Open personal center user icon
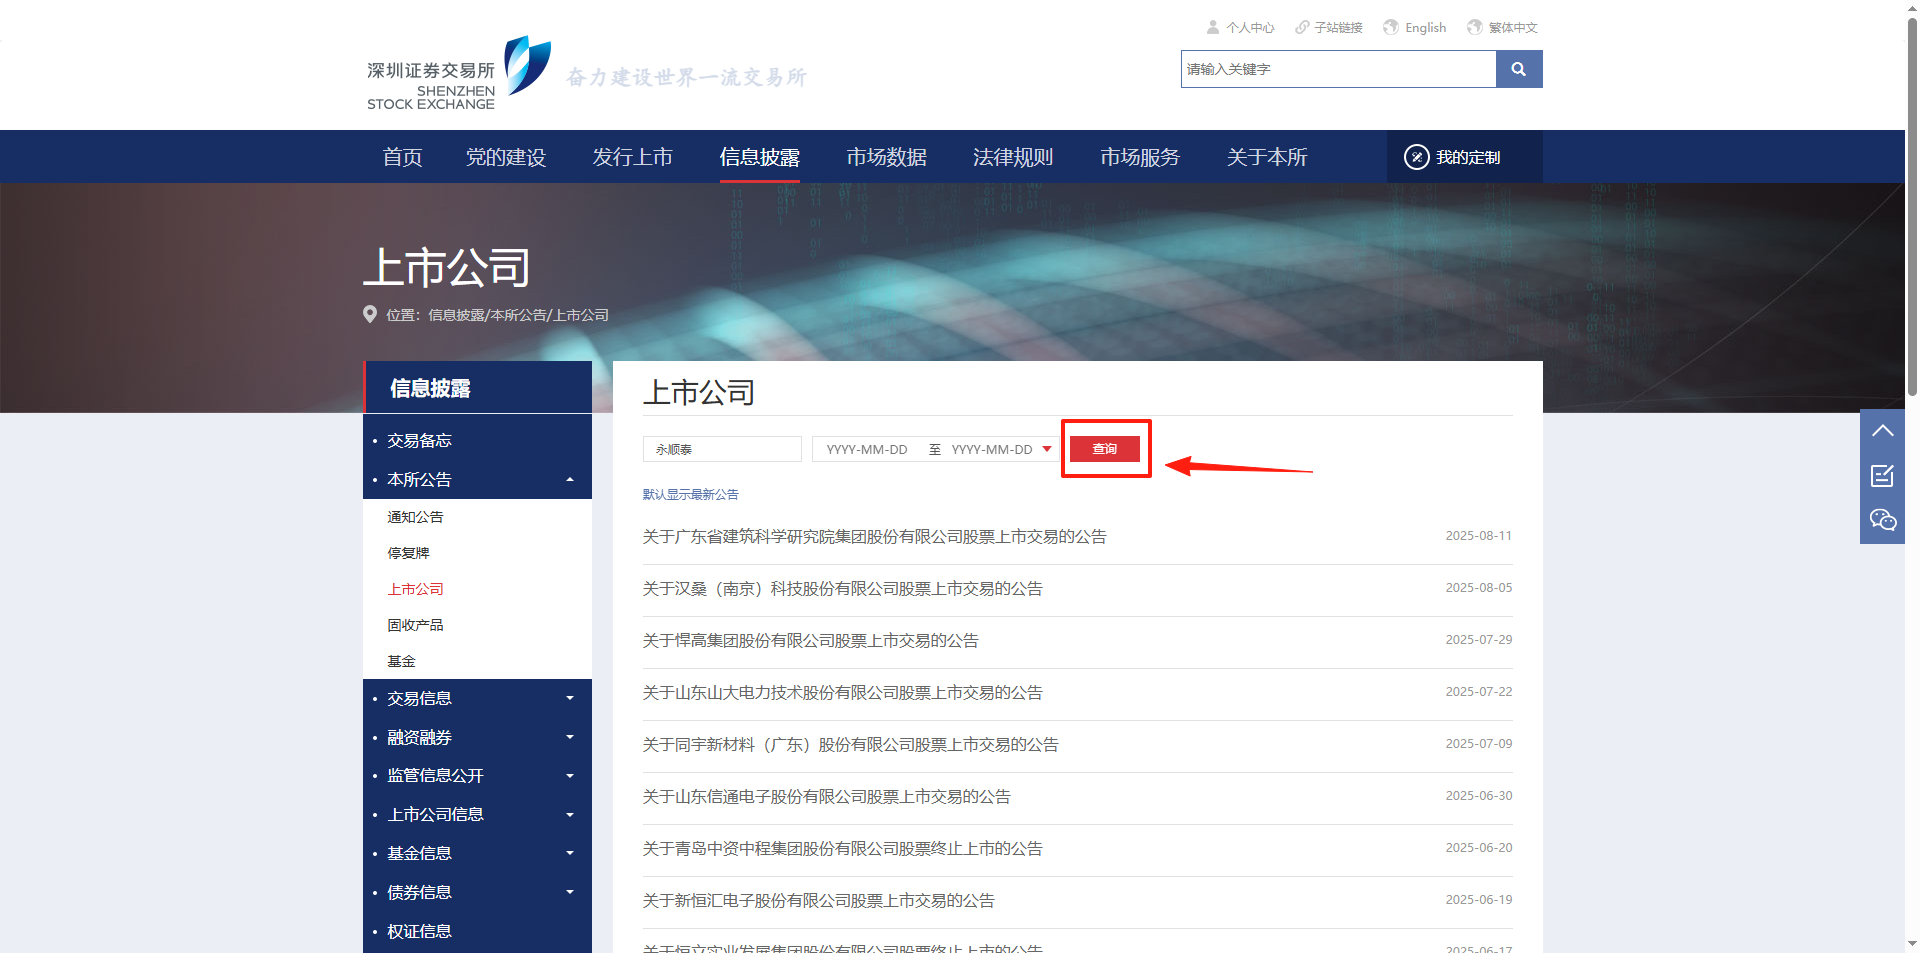The width and height of the screenshot is (1920, 953). click(1213, 27)
